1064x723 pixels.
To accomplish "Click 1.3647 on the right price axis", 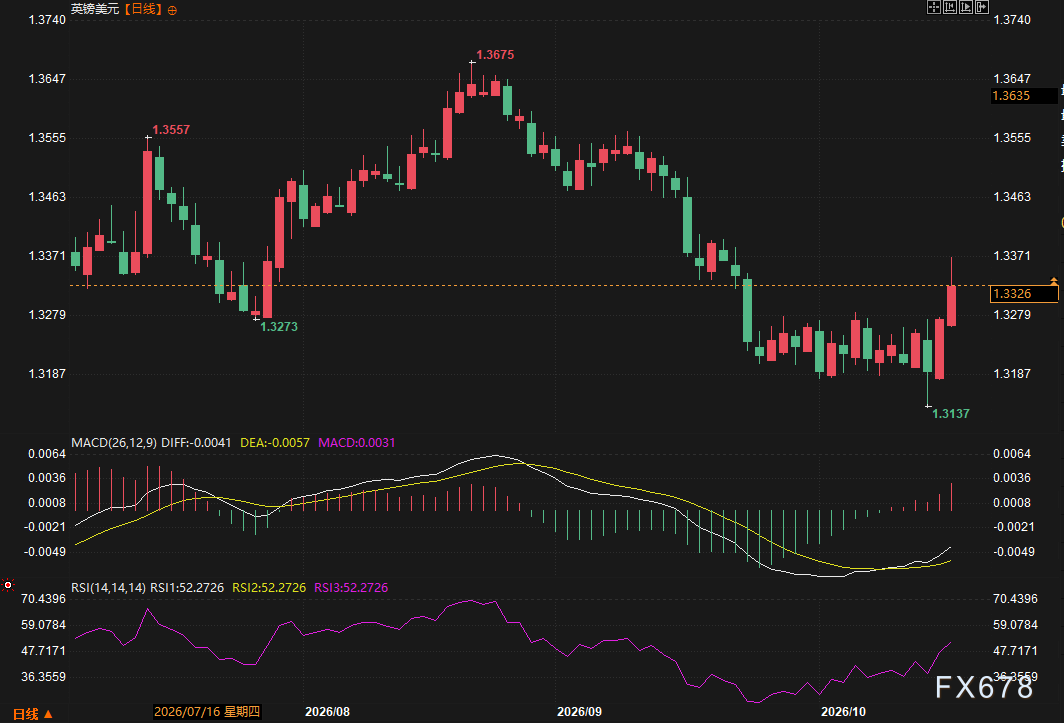I will point(1012,79).
